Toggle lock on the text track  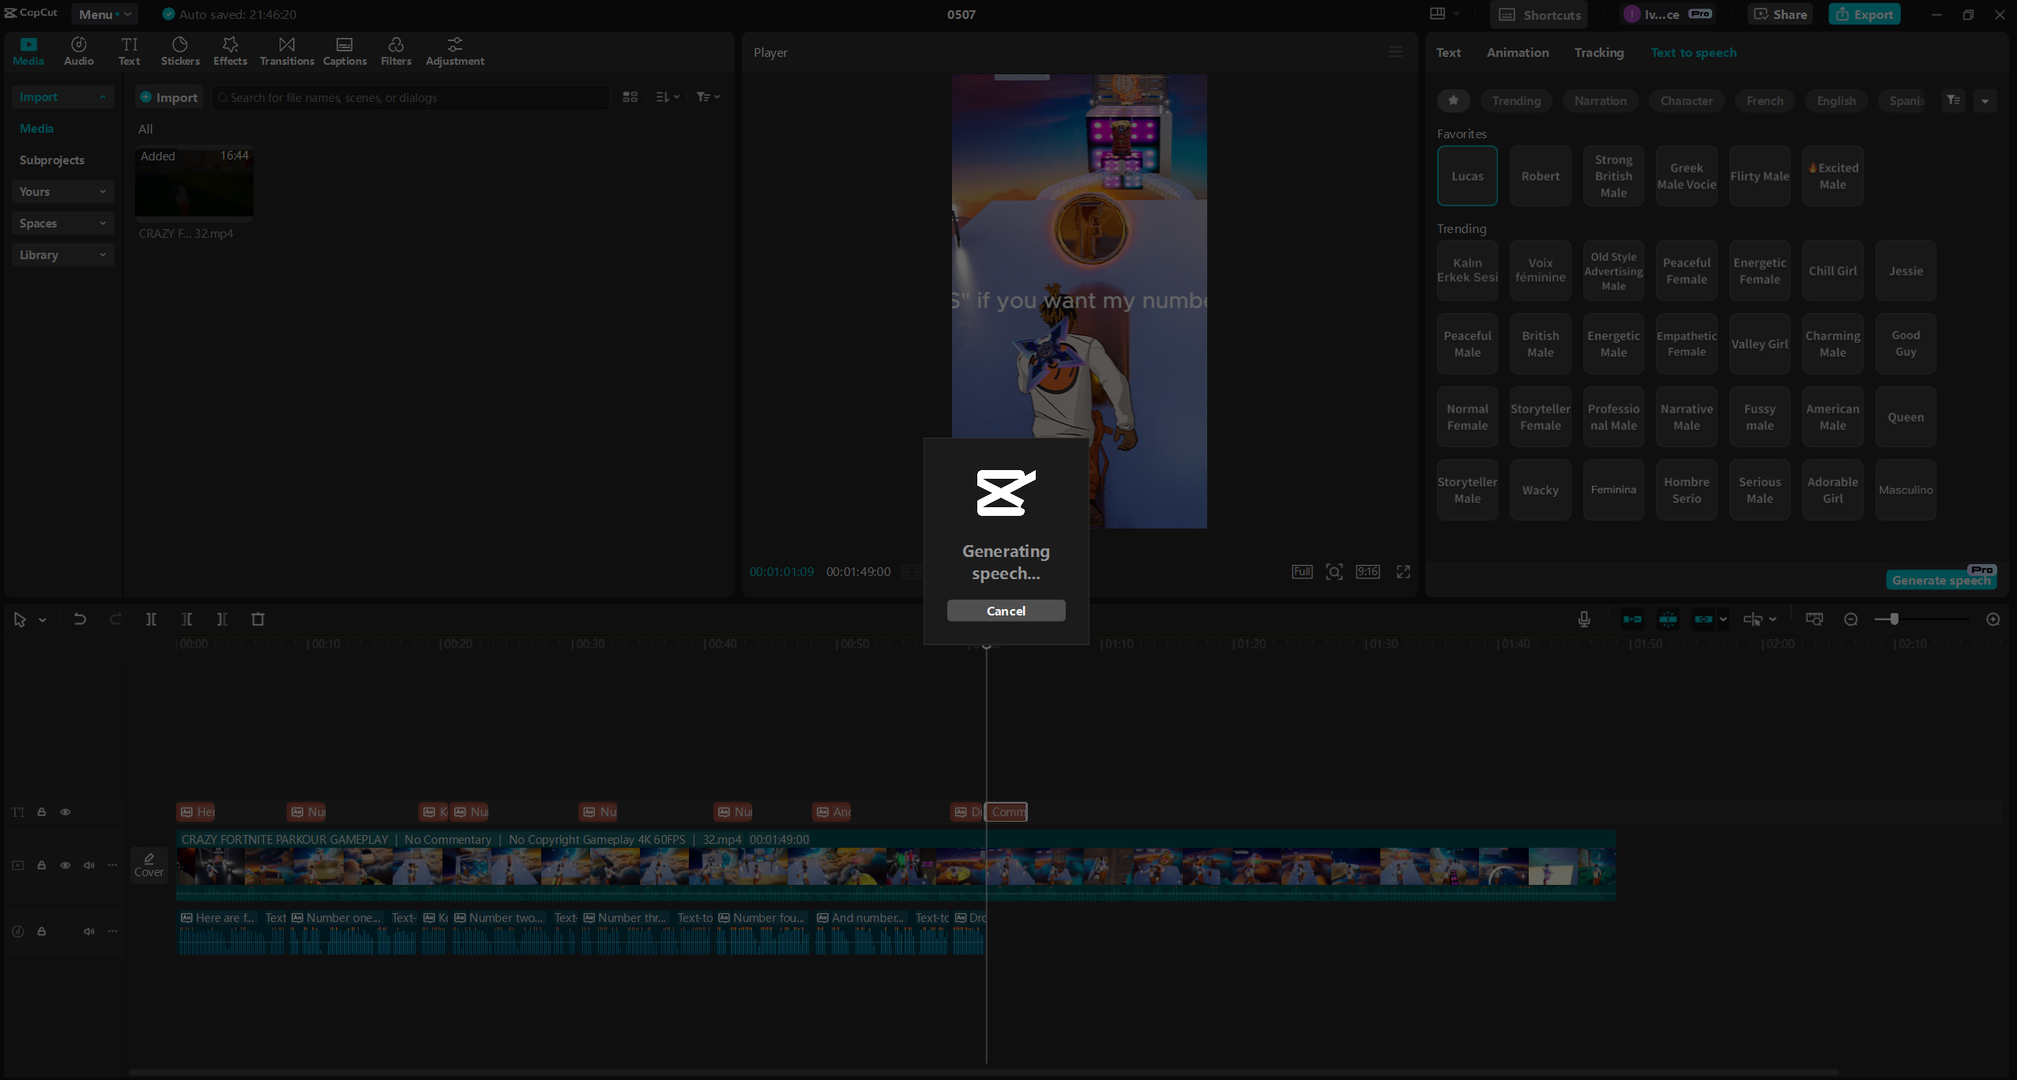coord(42,812)
